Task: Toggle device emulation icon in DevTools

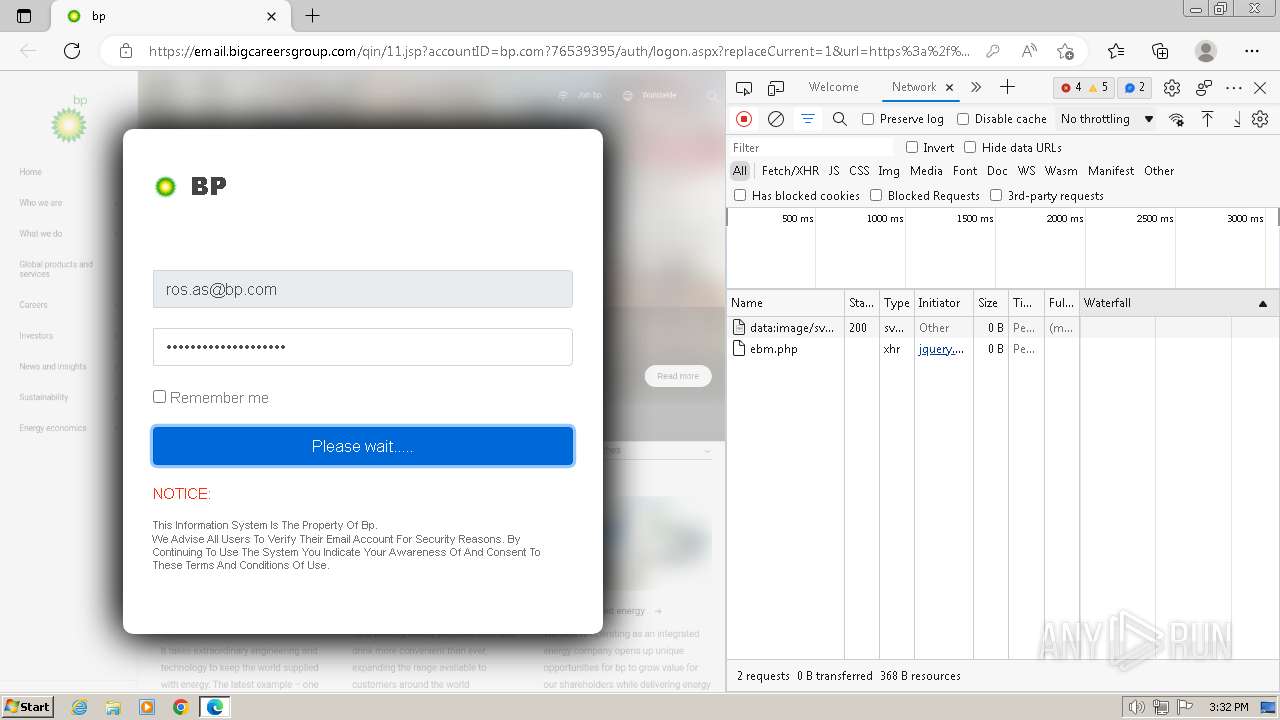Action: click(x=776, y=88)
